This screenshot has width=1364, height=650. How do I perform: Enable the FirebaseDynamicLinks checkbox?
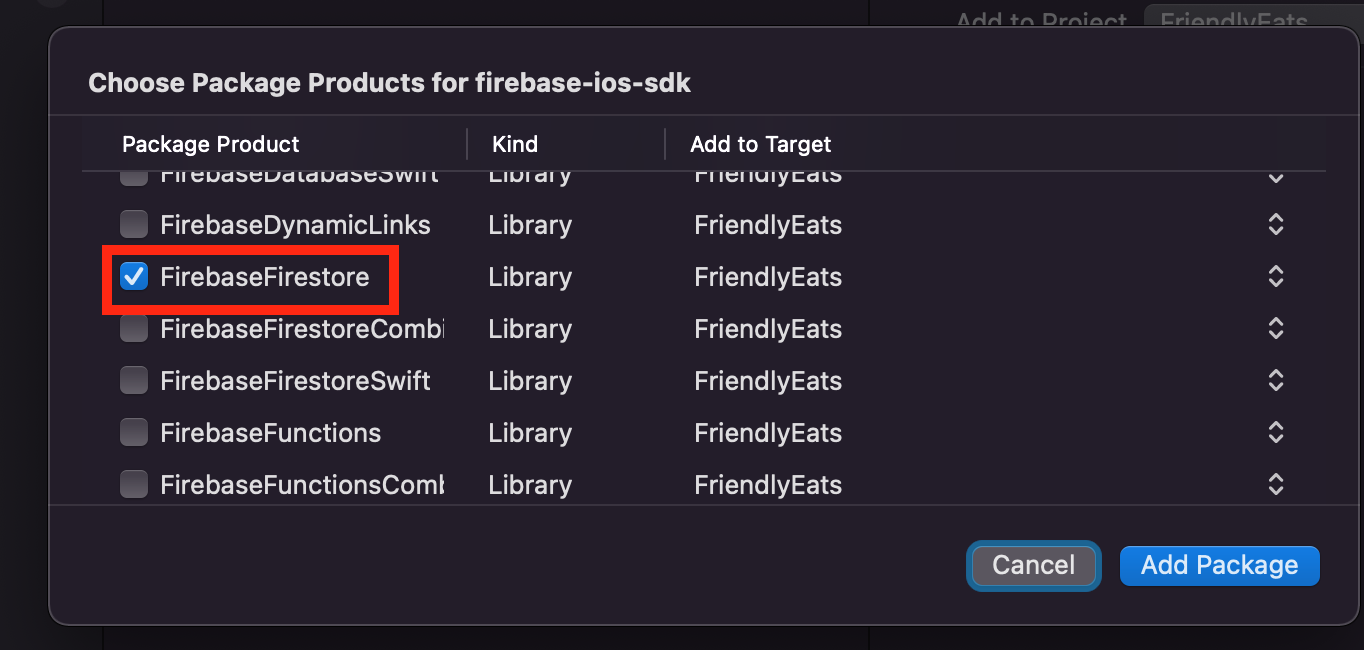133,224
